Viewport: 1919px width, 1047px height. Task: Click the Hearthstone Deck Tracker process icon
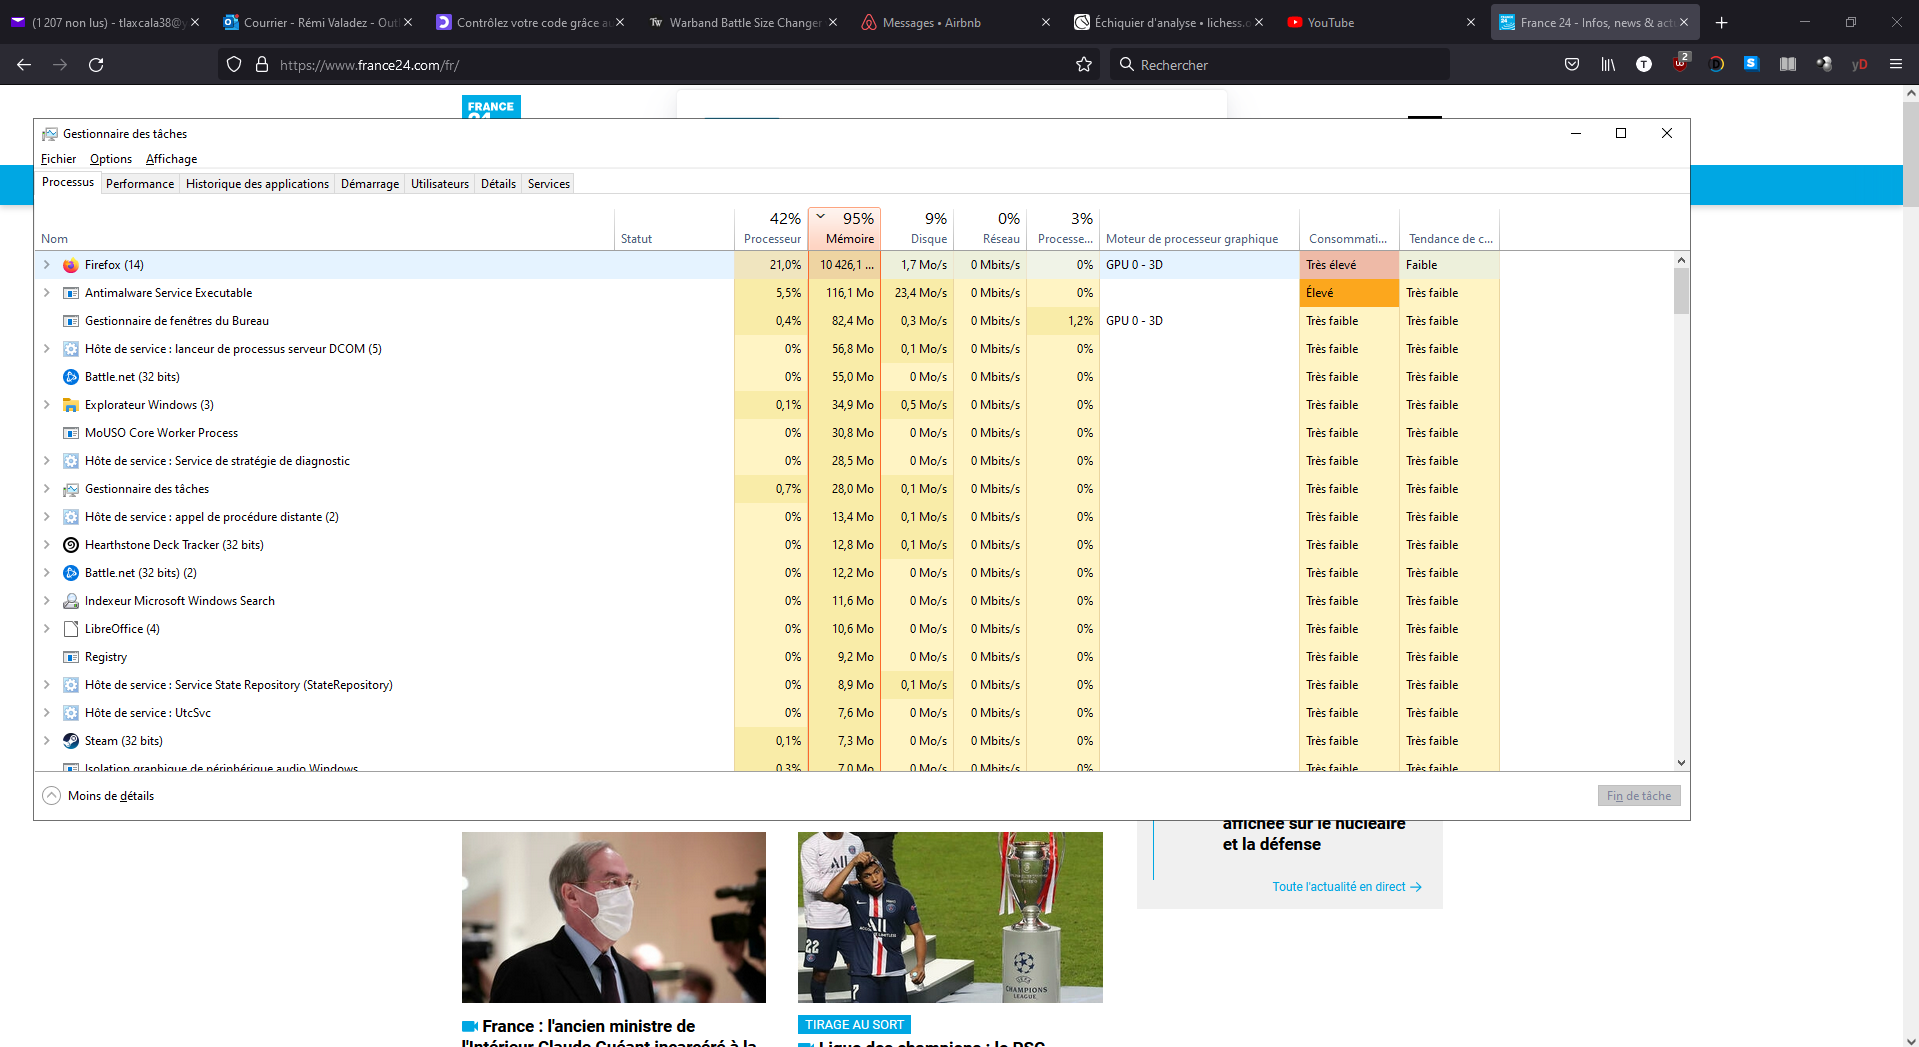click(71, 545)
